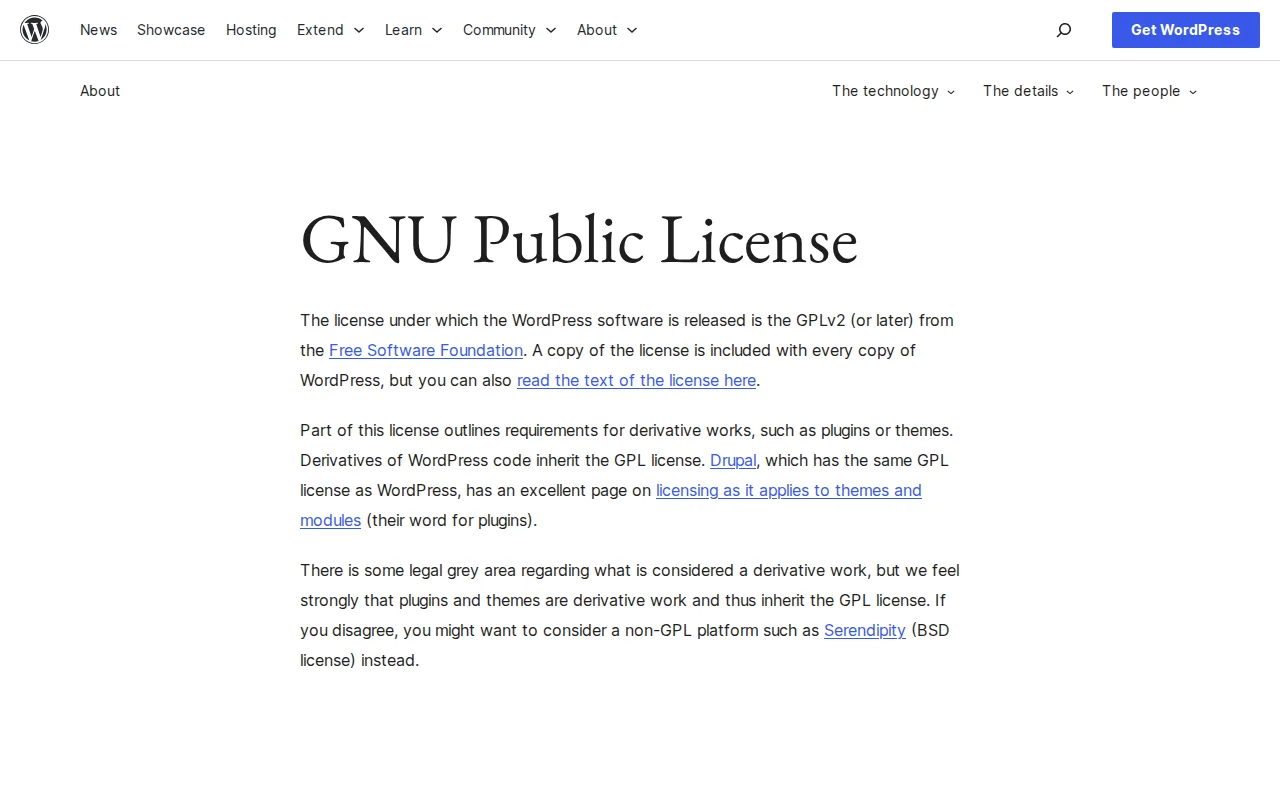This screenshot has width=1280, height=800.
Task: Expand the Extend dropdown menu
Action: click(330, 30)
